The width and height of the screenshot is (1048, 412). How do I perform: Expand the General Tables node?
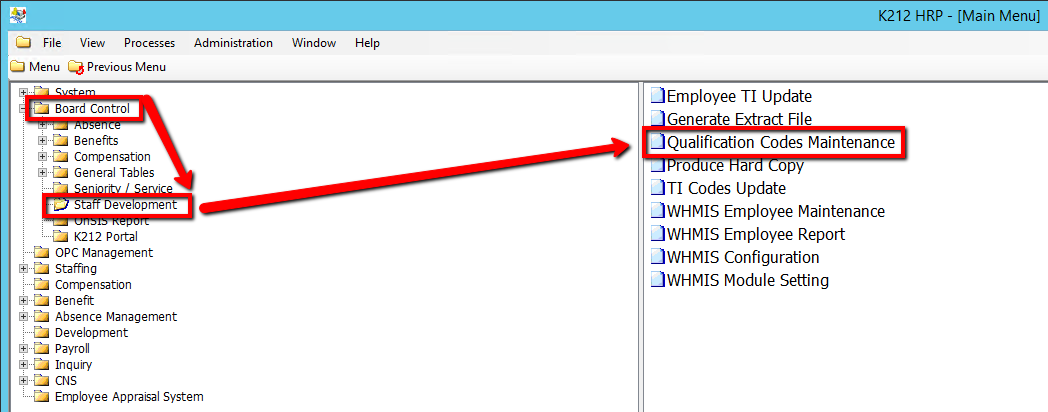coord(42,173)
